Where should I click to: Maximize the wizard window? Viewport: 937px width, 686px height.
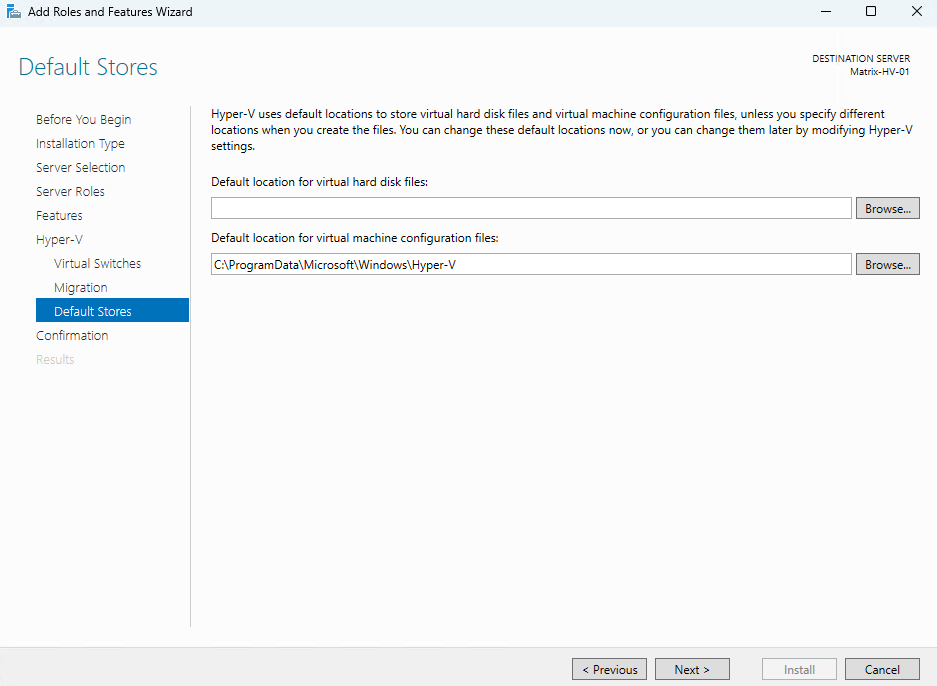tap(871, 11)
